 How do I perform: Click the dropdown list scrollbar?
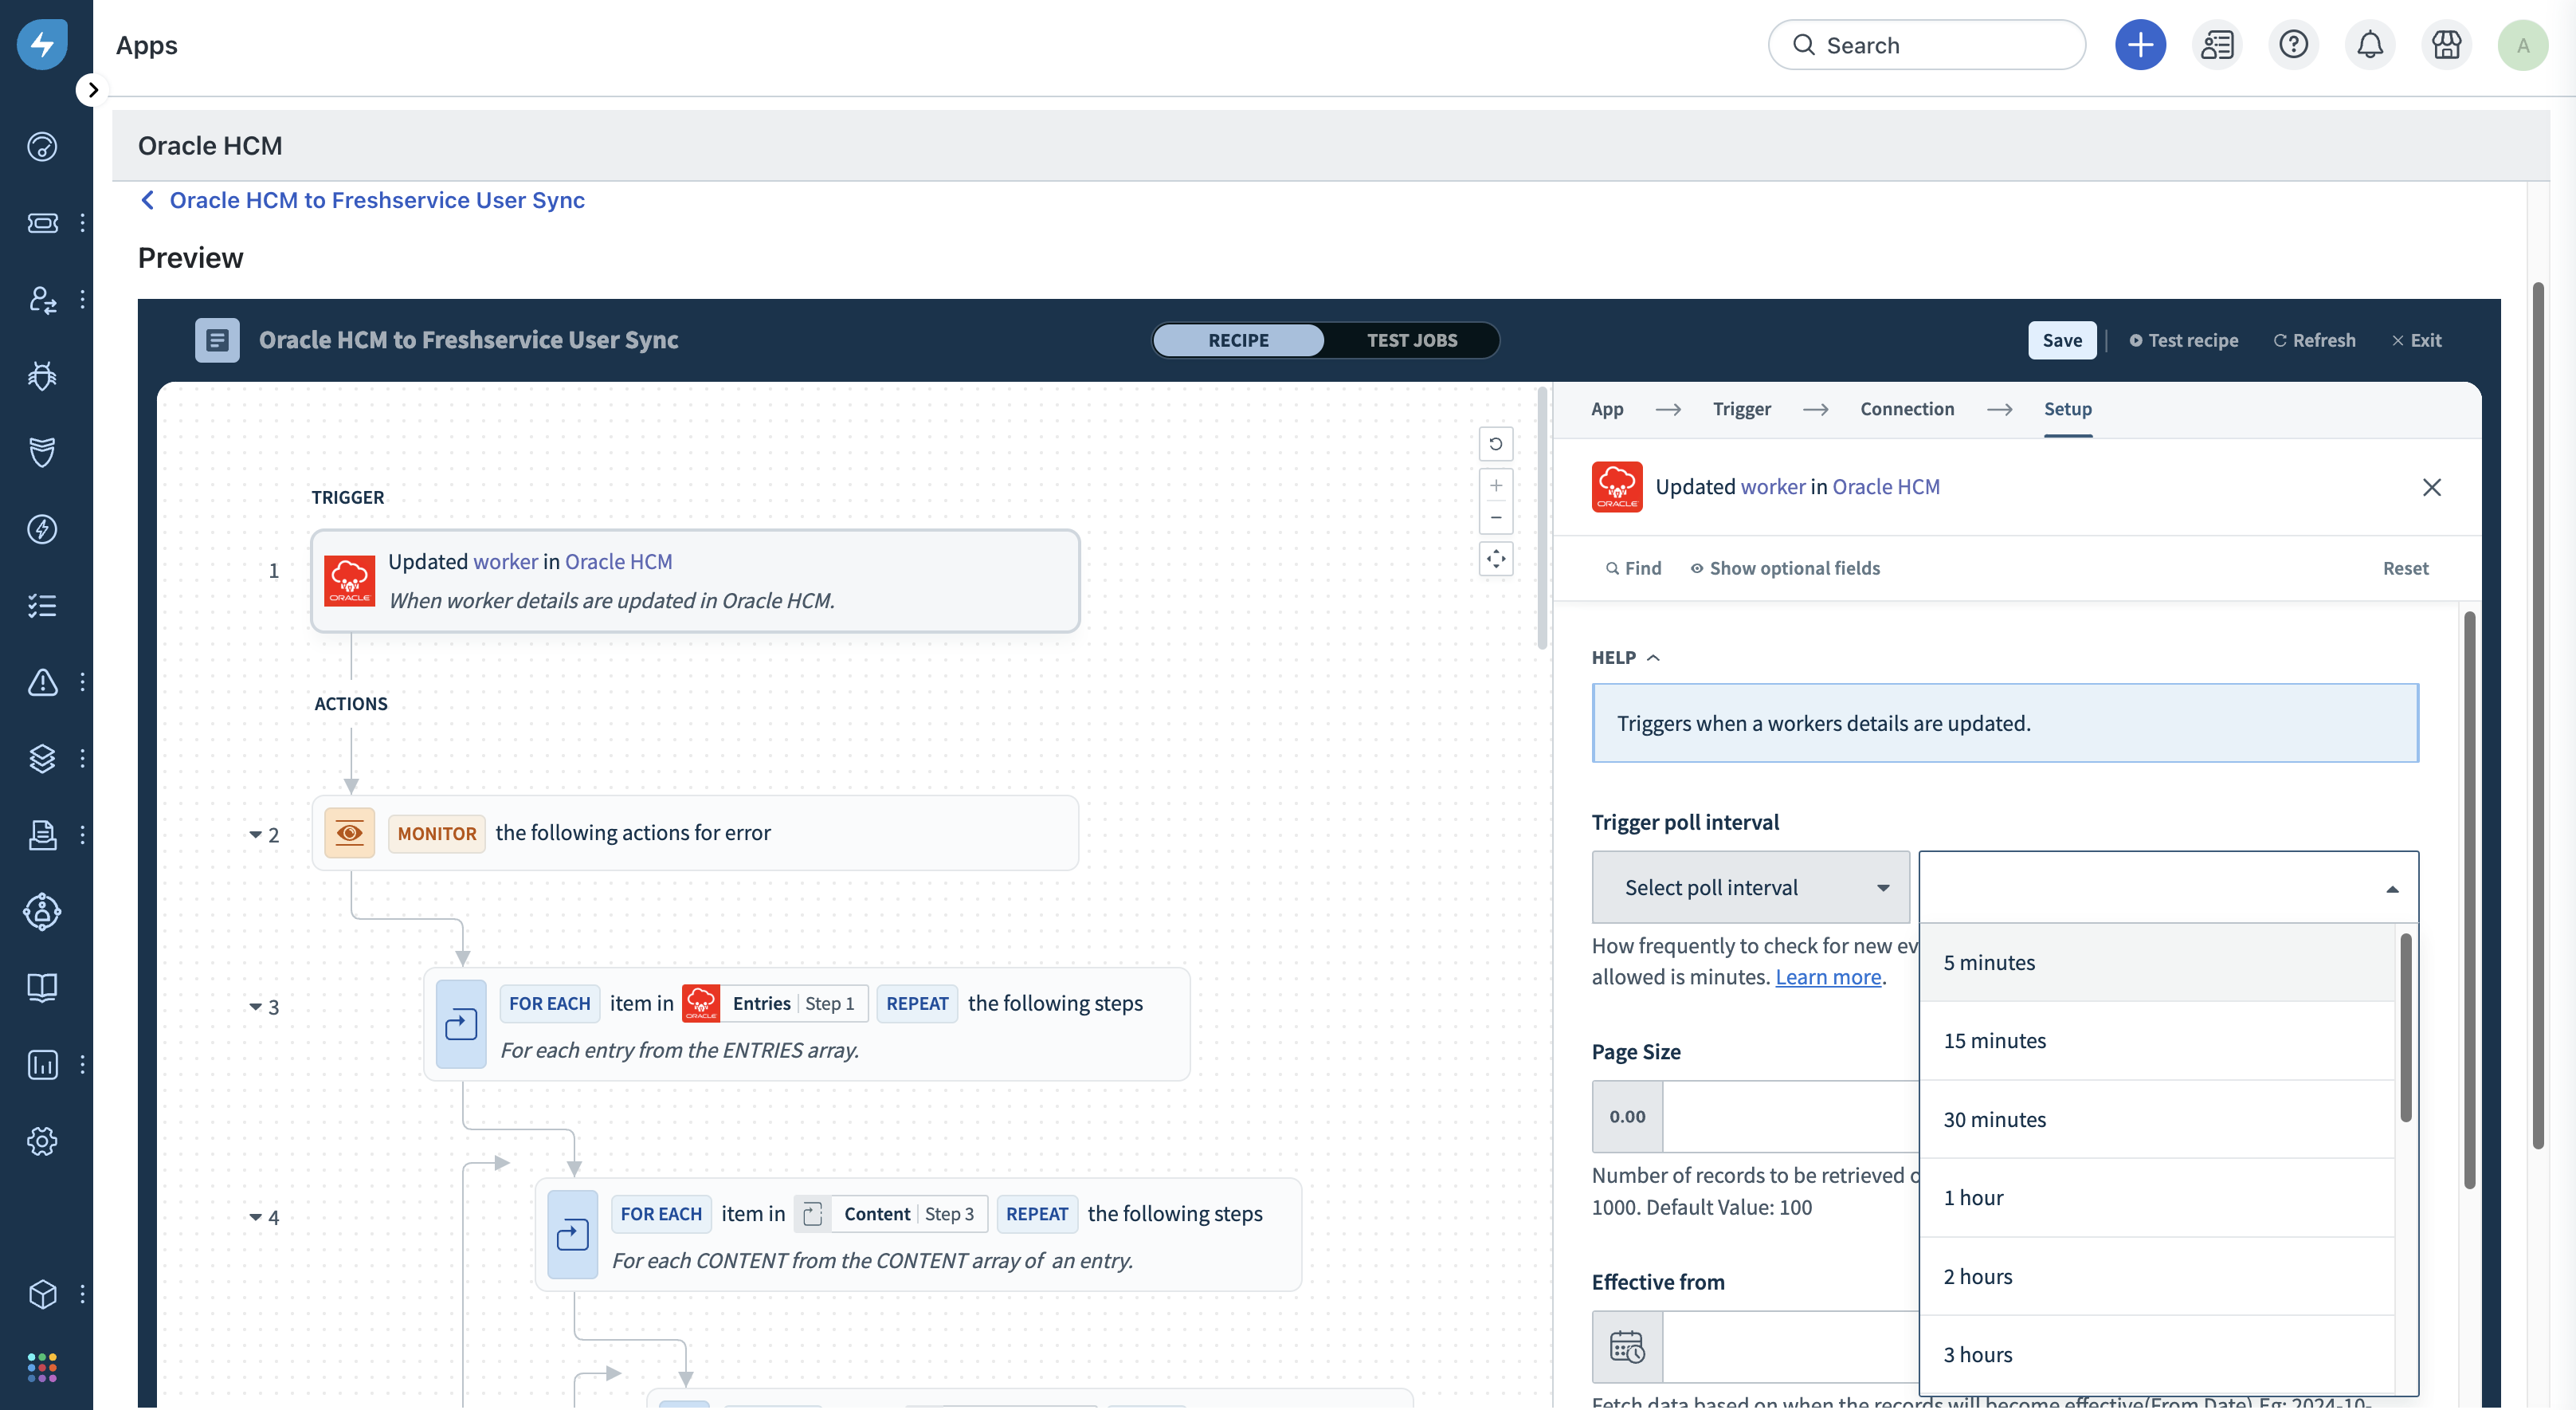click(2405, 1027)
